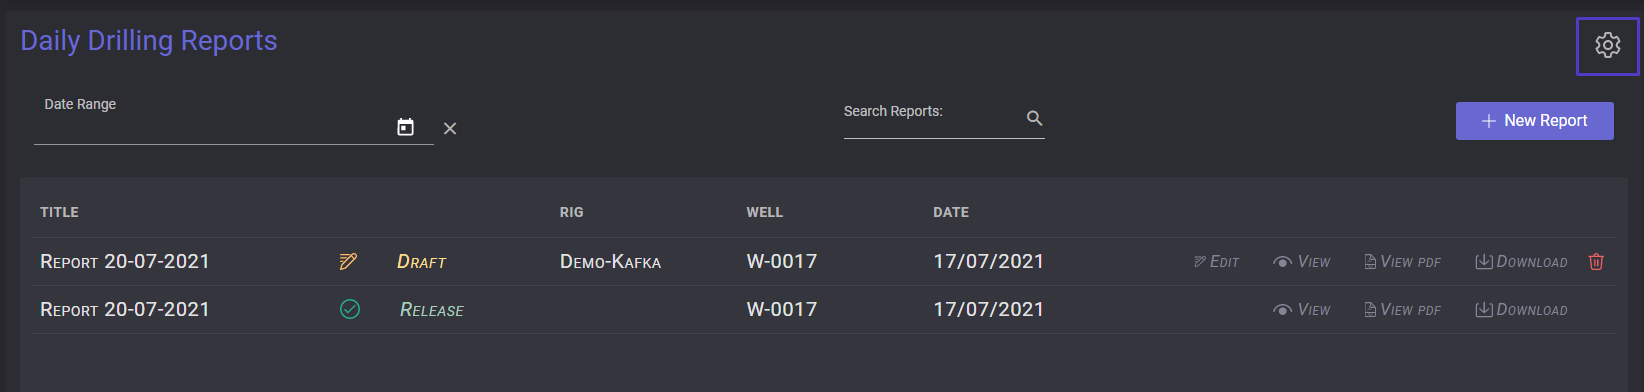Sort by the Date column header
Image resolution: width=1644 pixels, height=392 pixels.
click(x=951, y=212)
